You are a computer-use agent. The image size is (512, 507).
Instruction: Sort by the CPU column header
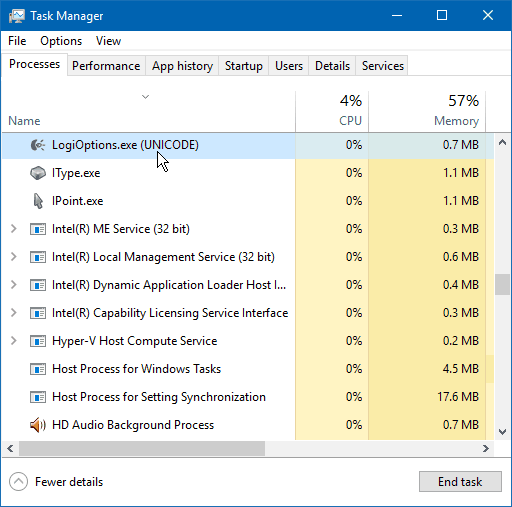332,112
